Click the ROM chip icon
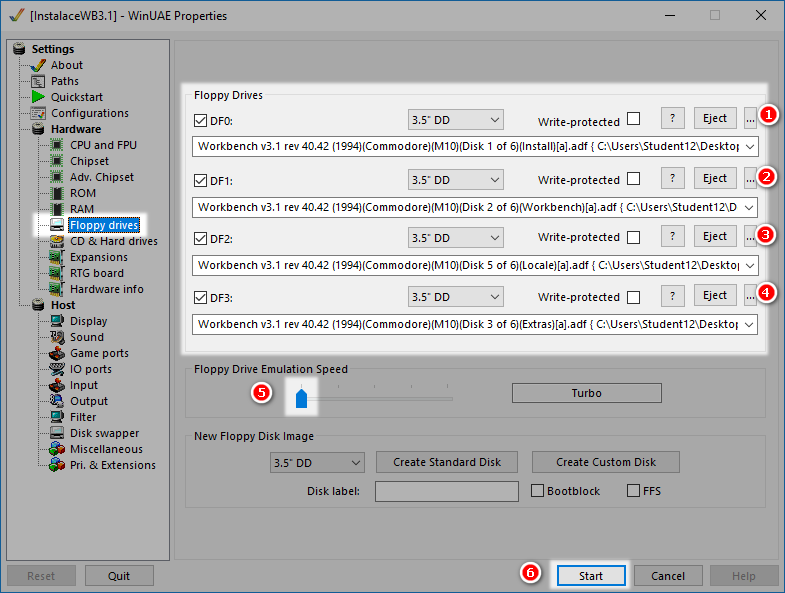785x593 pixels. point(57,193)
